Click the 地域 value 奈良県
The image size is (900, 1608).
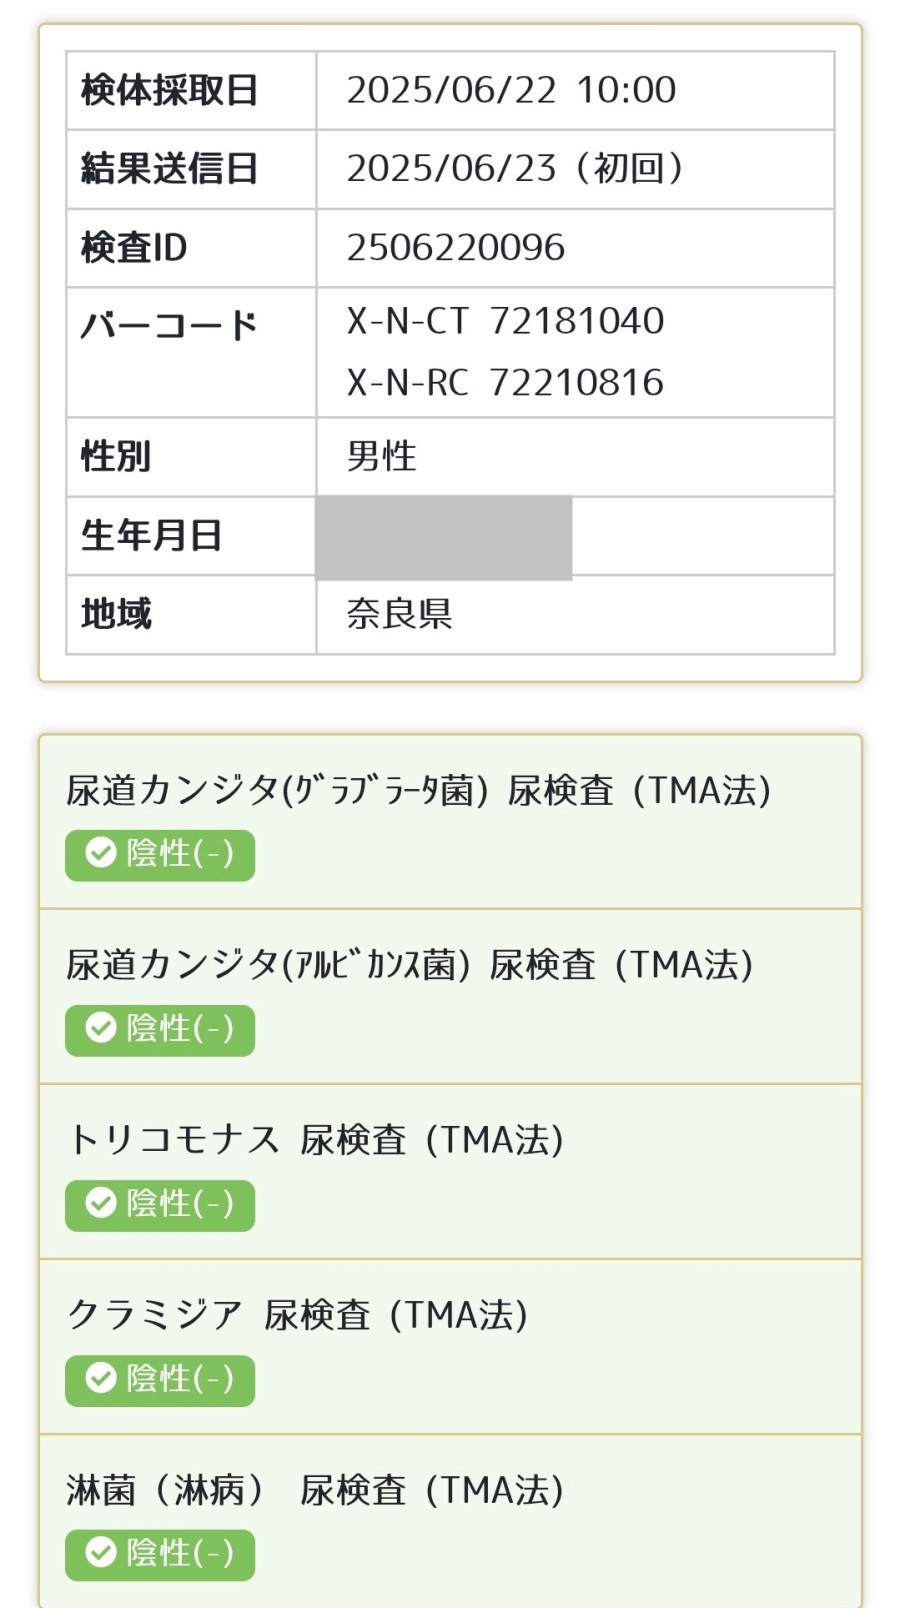point(399,614)
